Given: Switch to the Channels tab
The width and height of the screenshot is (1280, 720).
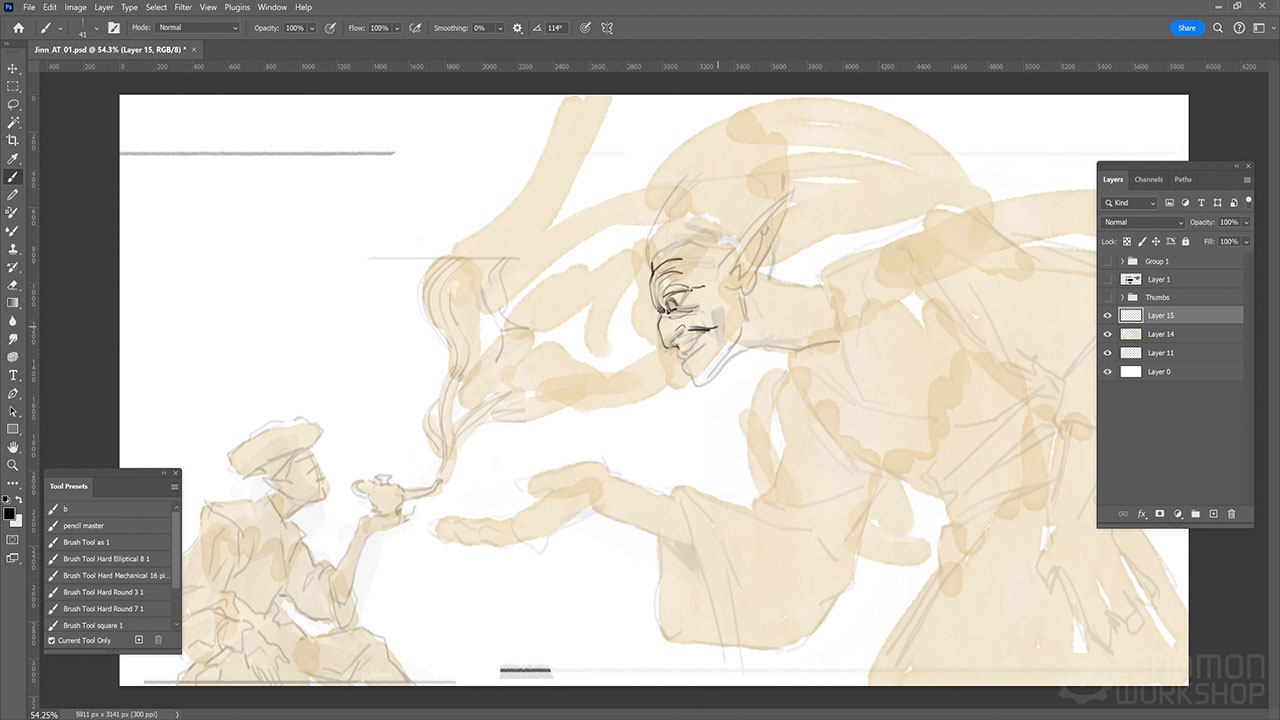Looking at the screenshot, I should point(1148,180).
